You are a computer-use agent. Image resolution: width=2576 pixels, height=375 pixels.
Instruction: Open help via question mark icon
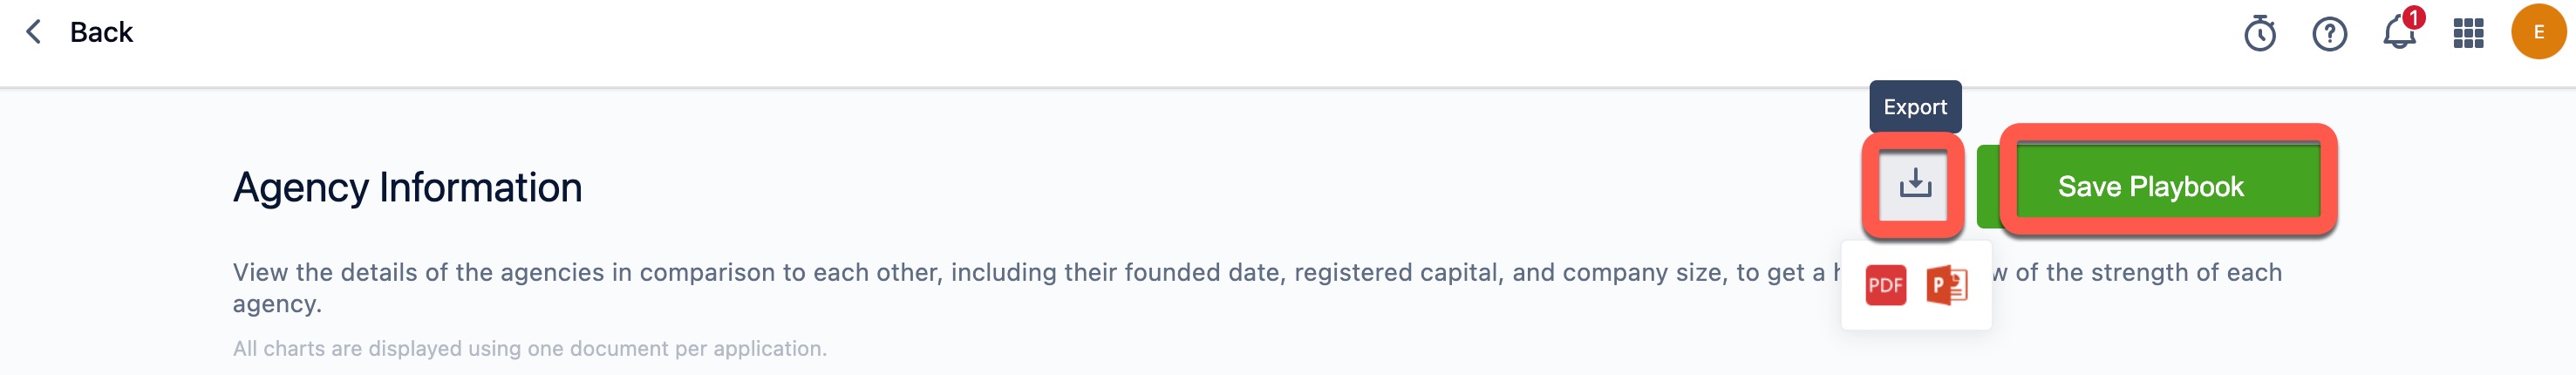2329,34
